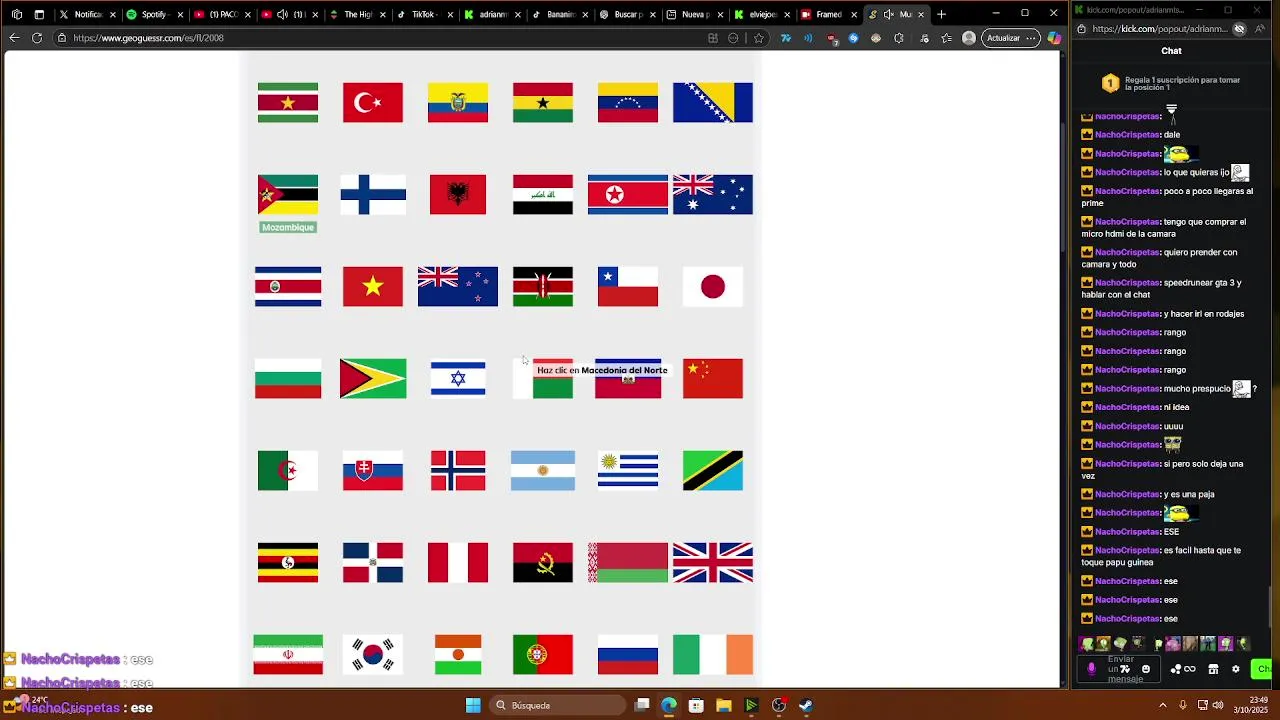Click NachoCrispetas username on 'dale' message
This screenshot has width=1280, height=720.
(x=1128, y=135)
